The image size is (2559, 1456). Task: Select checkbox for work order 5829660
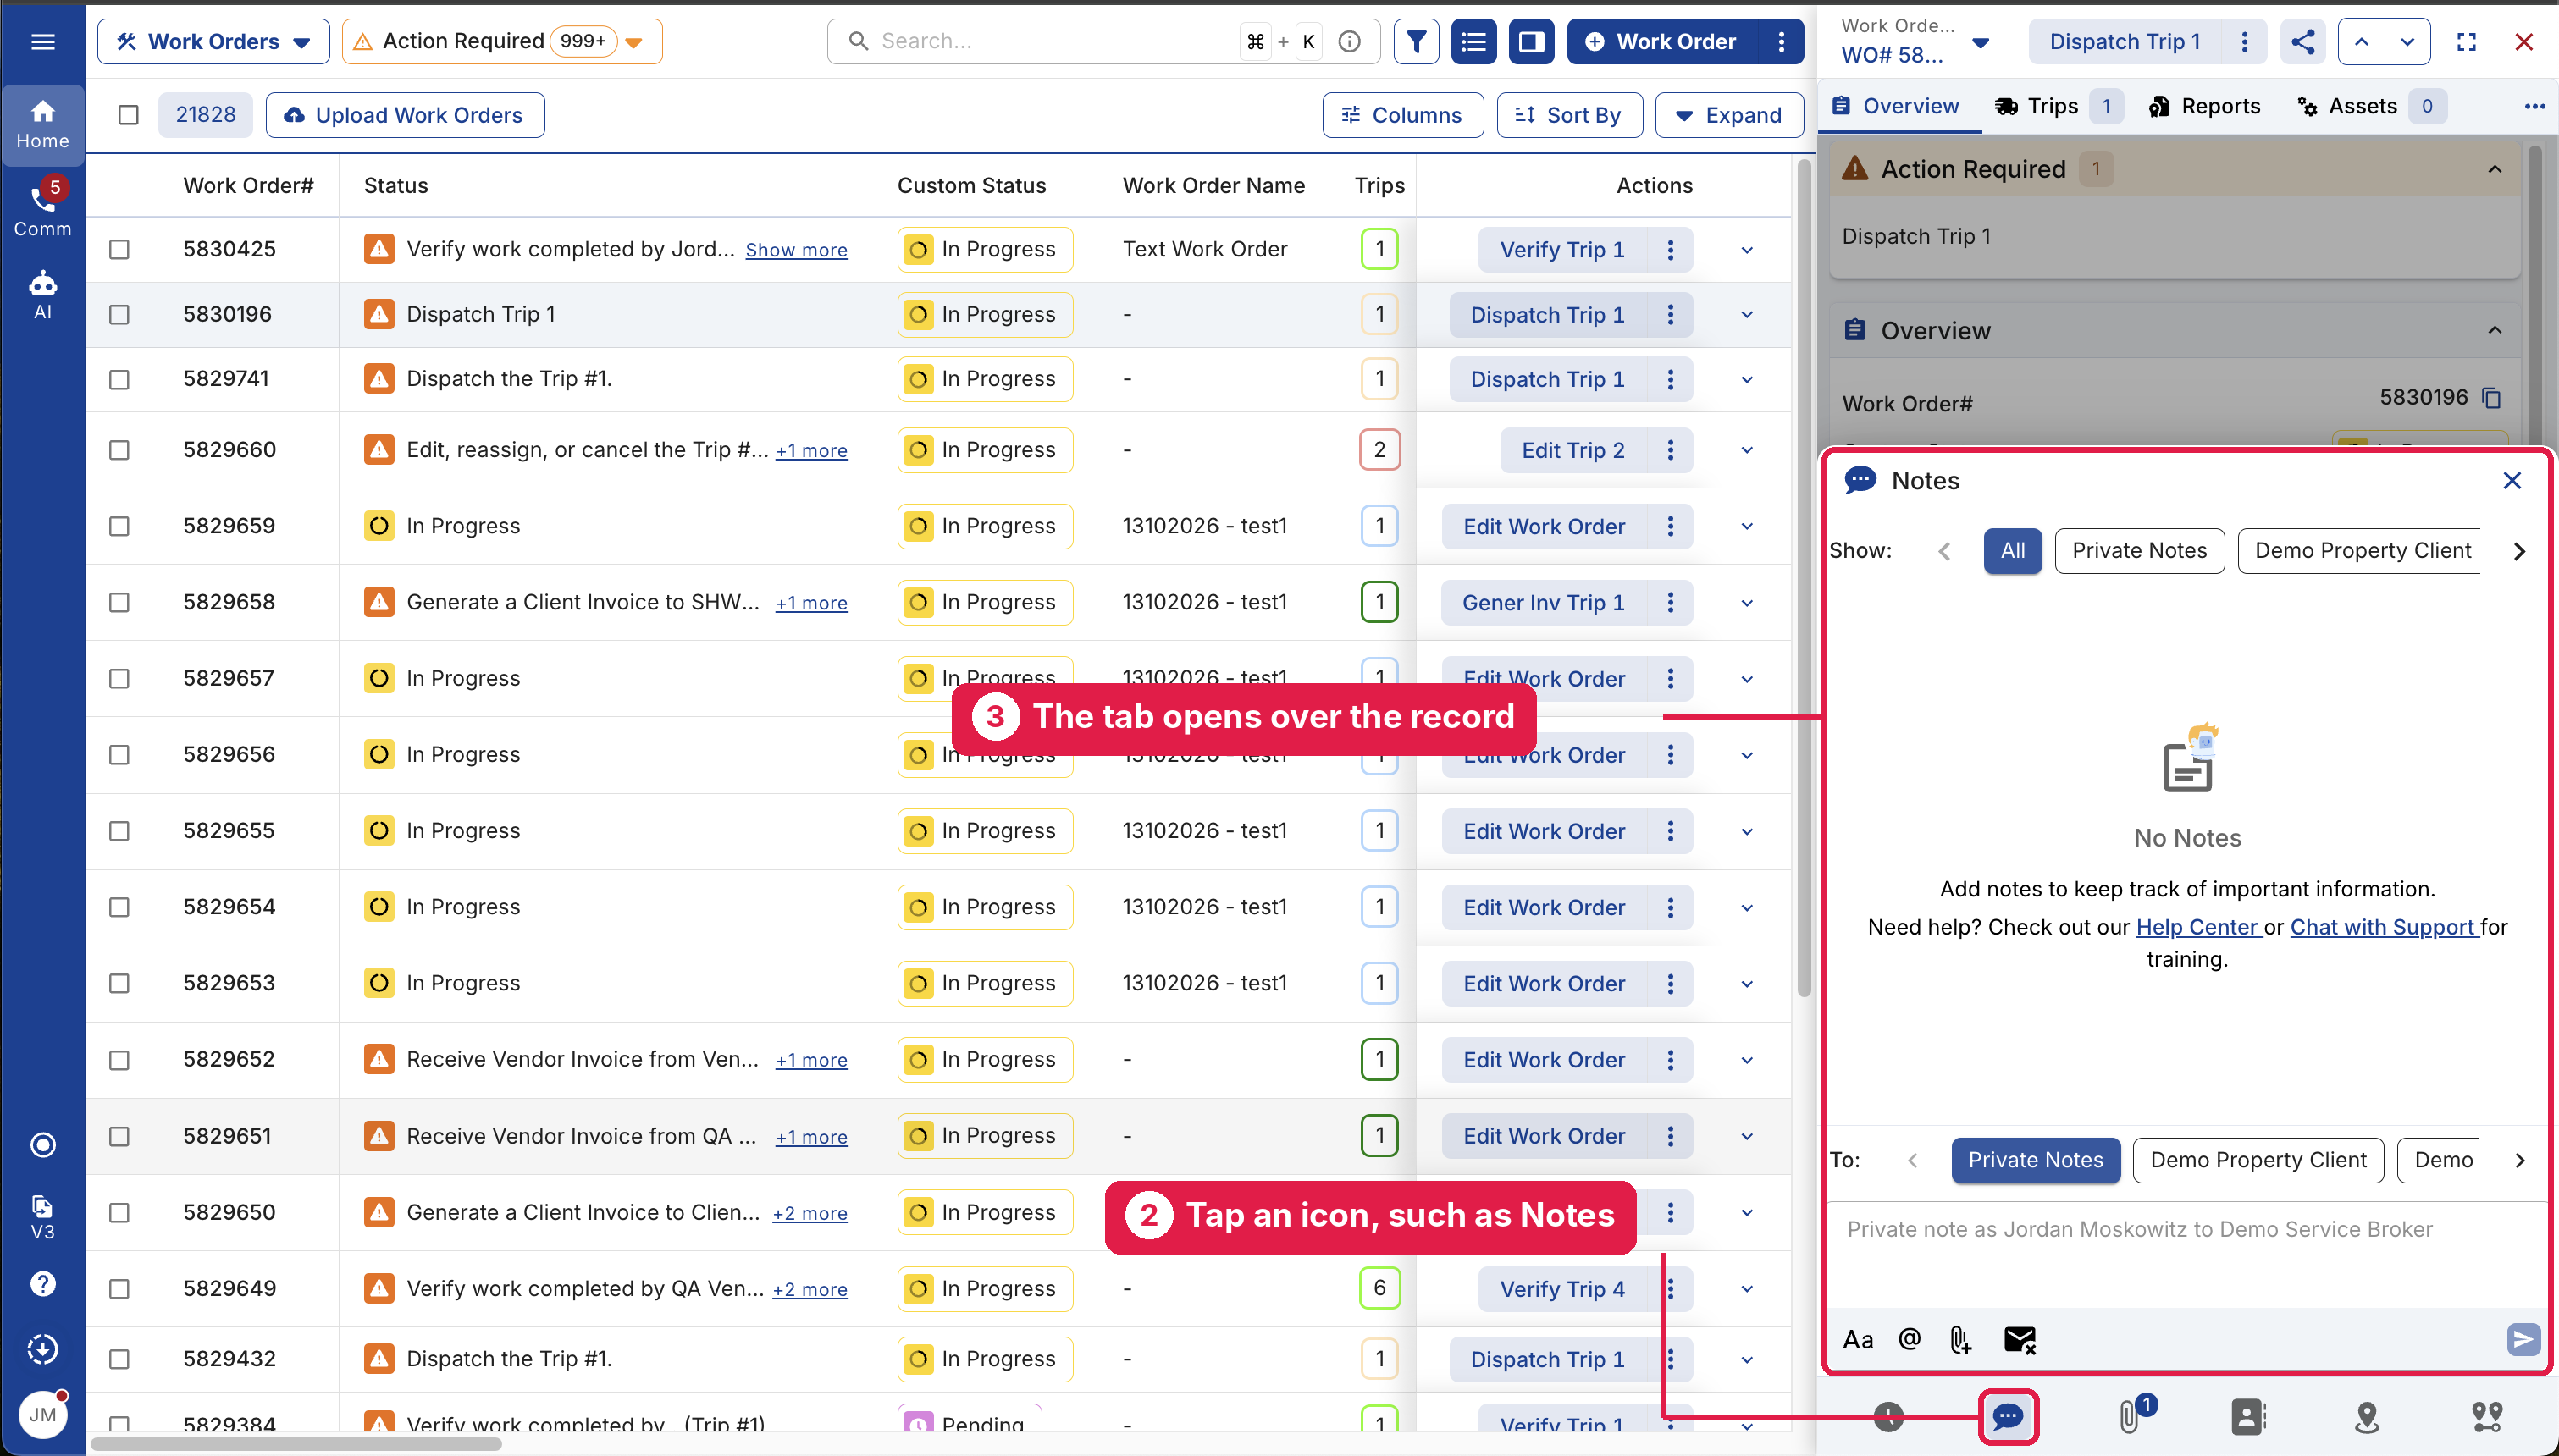coord(119,450)
